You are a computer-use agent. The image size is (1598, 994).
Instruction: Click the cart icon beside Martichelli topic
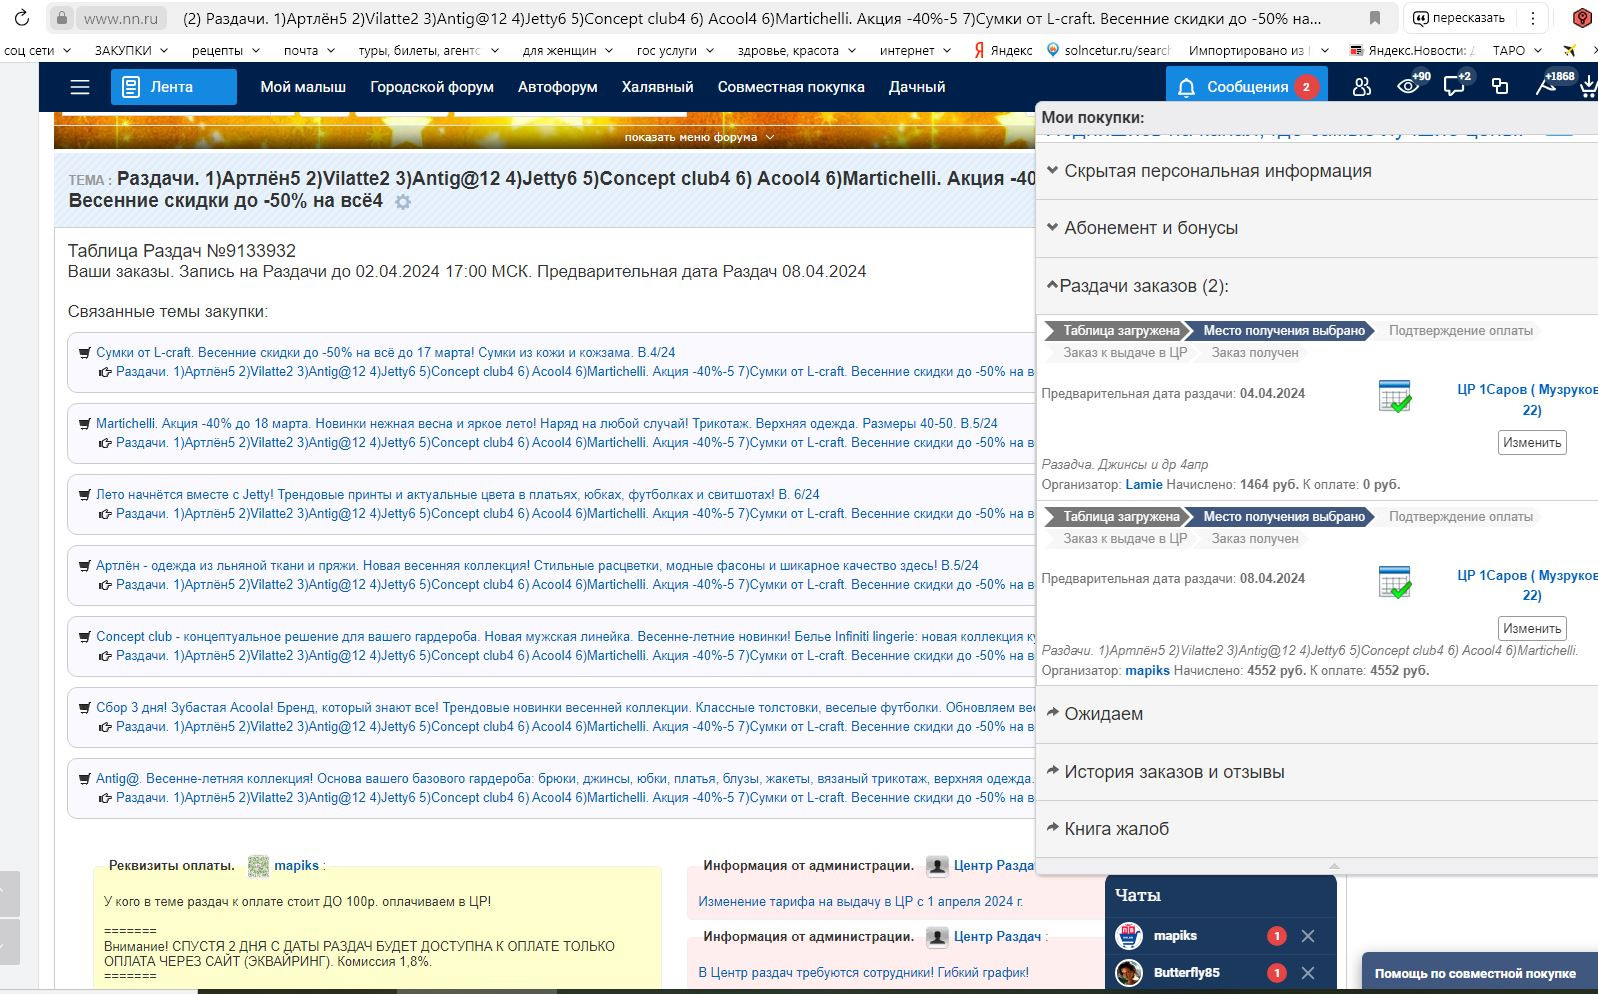[85, 424]
